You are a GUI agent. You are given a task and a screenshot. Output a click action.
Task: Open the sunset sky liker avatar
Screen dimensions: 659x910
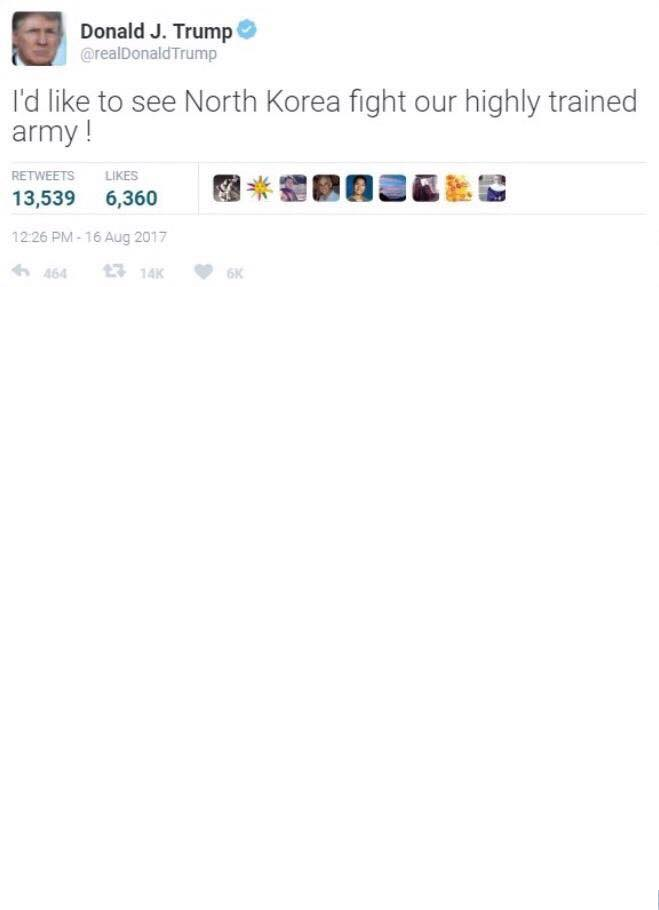pyautogui.click(x=393, y=189)
